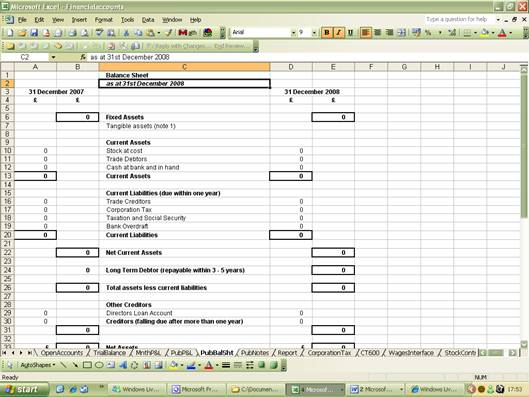This screenshot has height=397, width=529.
Task: Apply Shadow Style from the drawing toolbar
Action: point(261,365)
